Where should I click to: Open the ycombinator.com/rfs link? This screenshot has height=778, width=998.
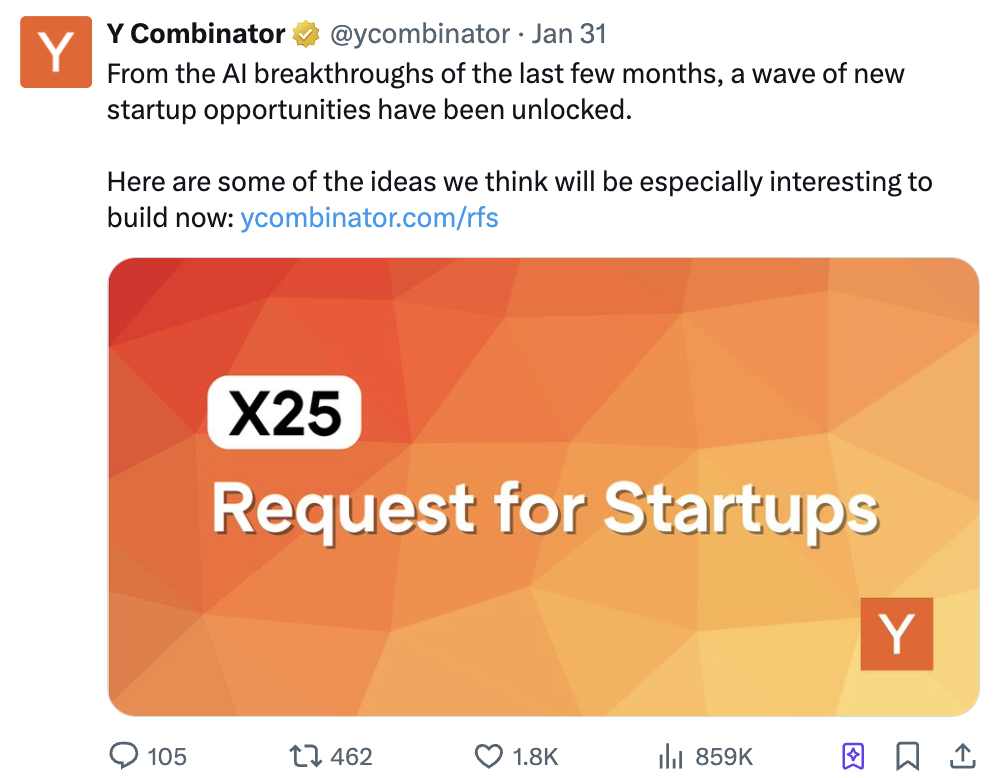click(370, 217)
